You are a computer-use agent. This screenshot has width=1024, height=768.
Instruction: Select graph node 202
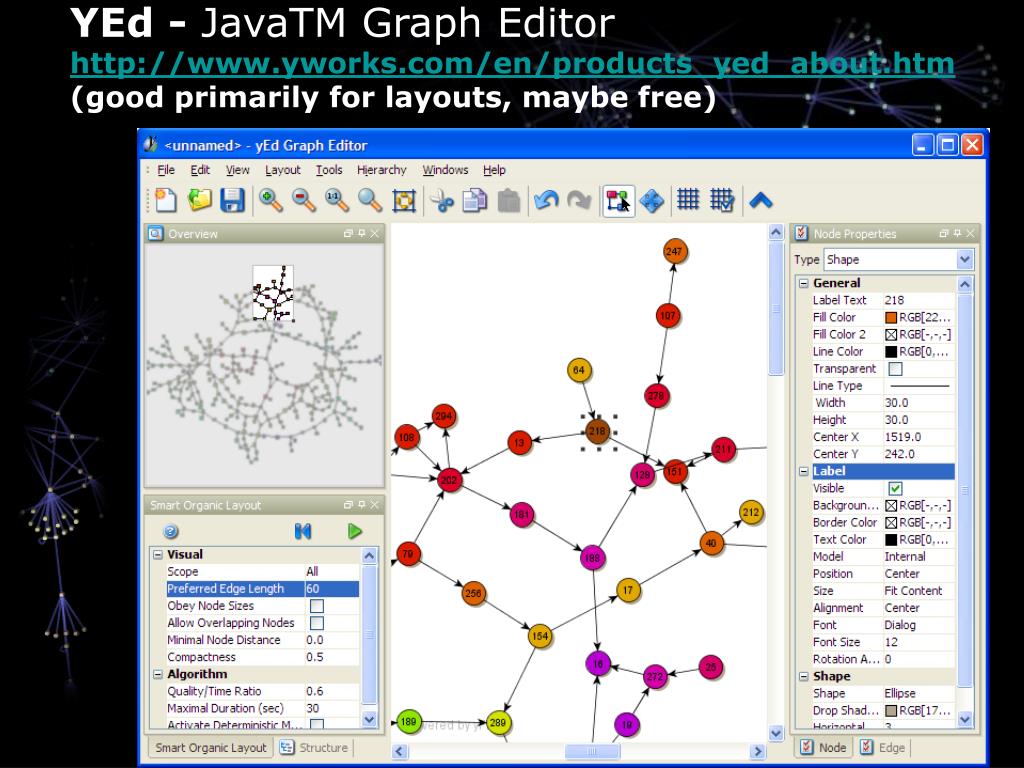tap(448, 481)
